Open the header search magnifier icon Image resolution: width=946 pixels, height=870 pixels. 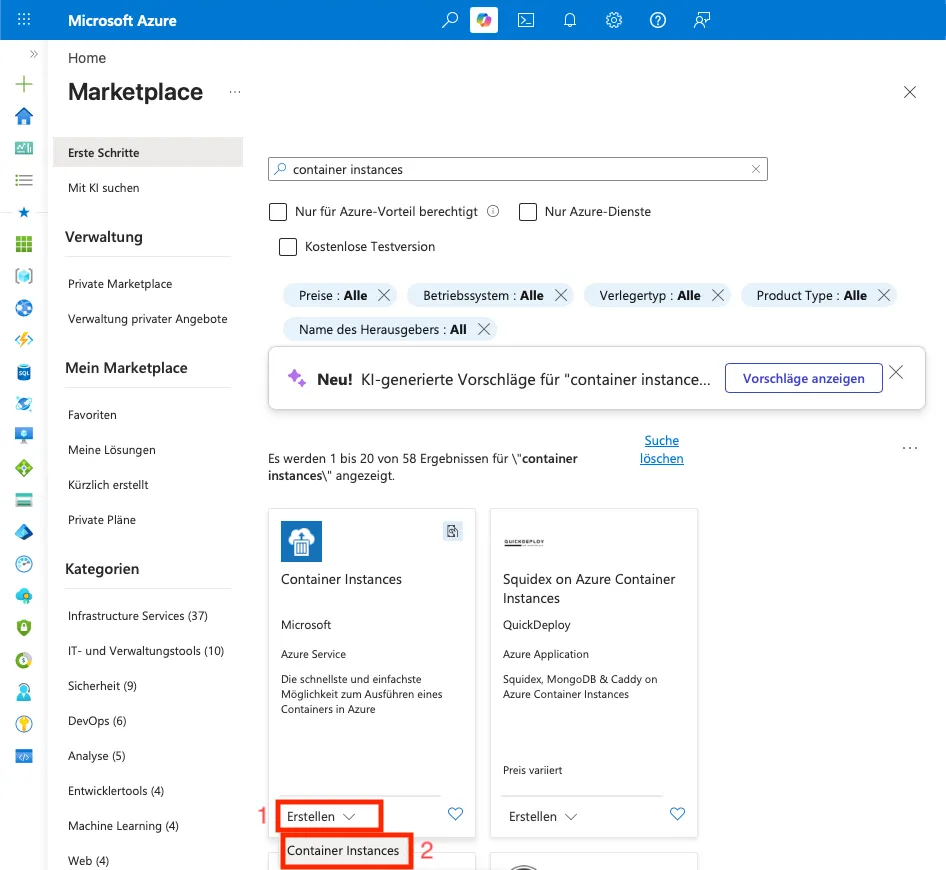(x=450, y=20)
